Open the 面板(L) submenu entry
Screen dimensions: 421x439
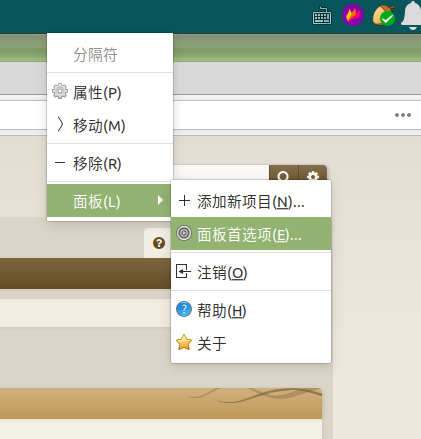[109, 201]
